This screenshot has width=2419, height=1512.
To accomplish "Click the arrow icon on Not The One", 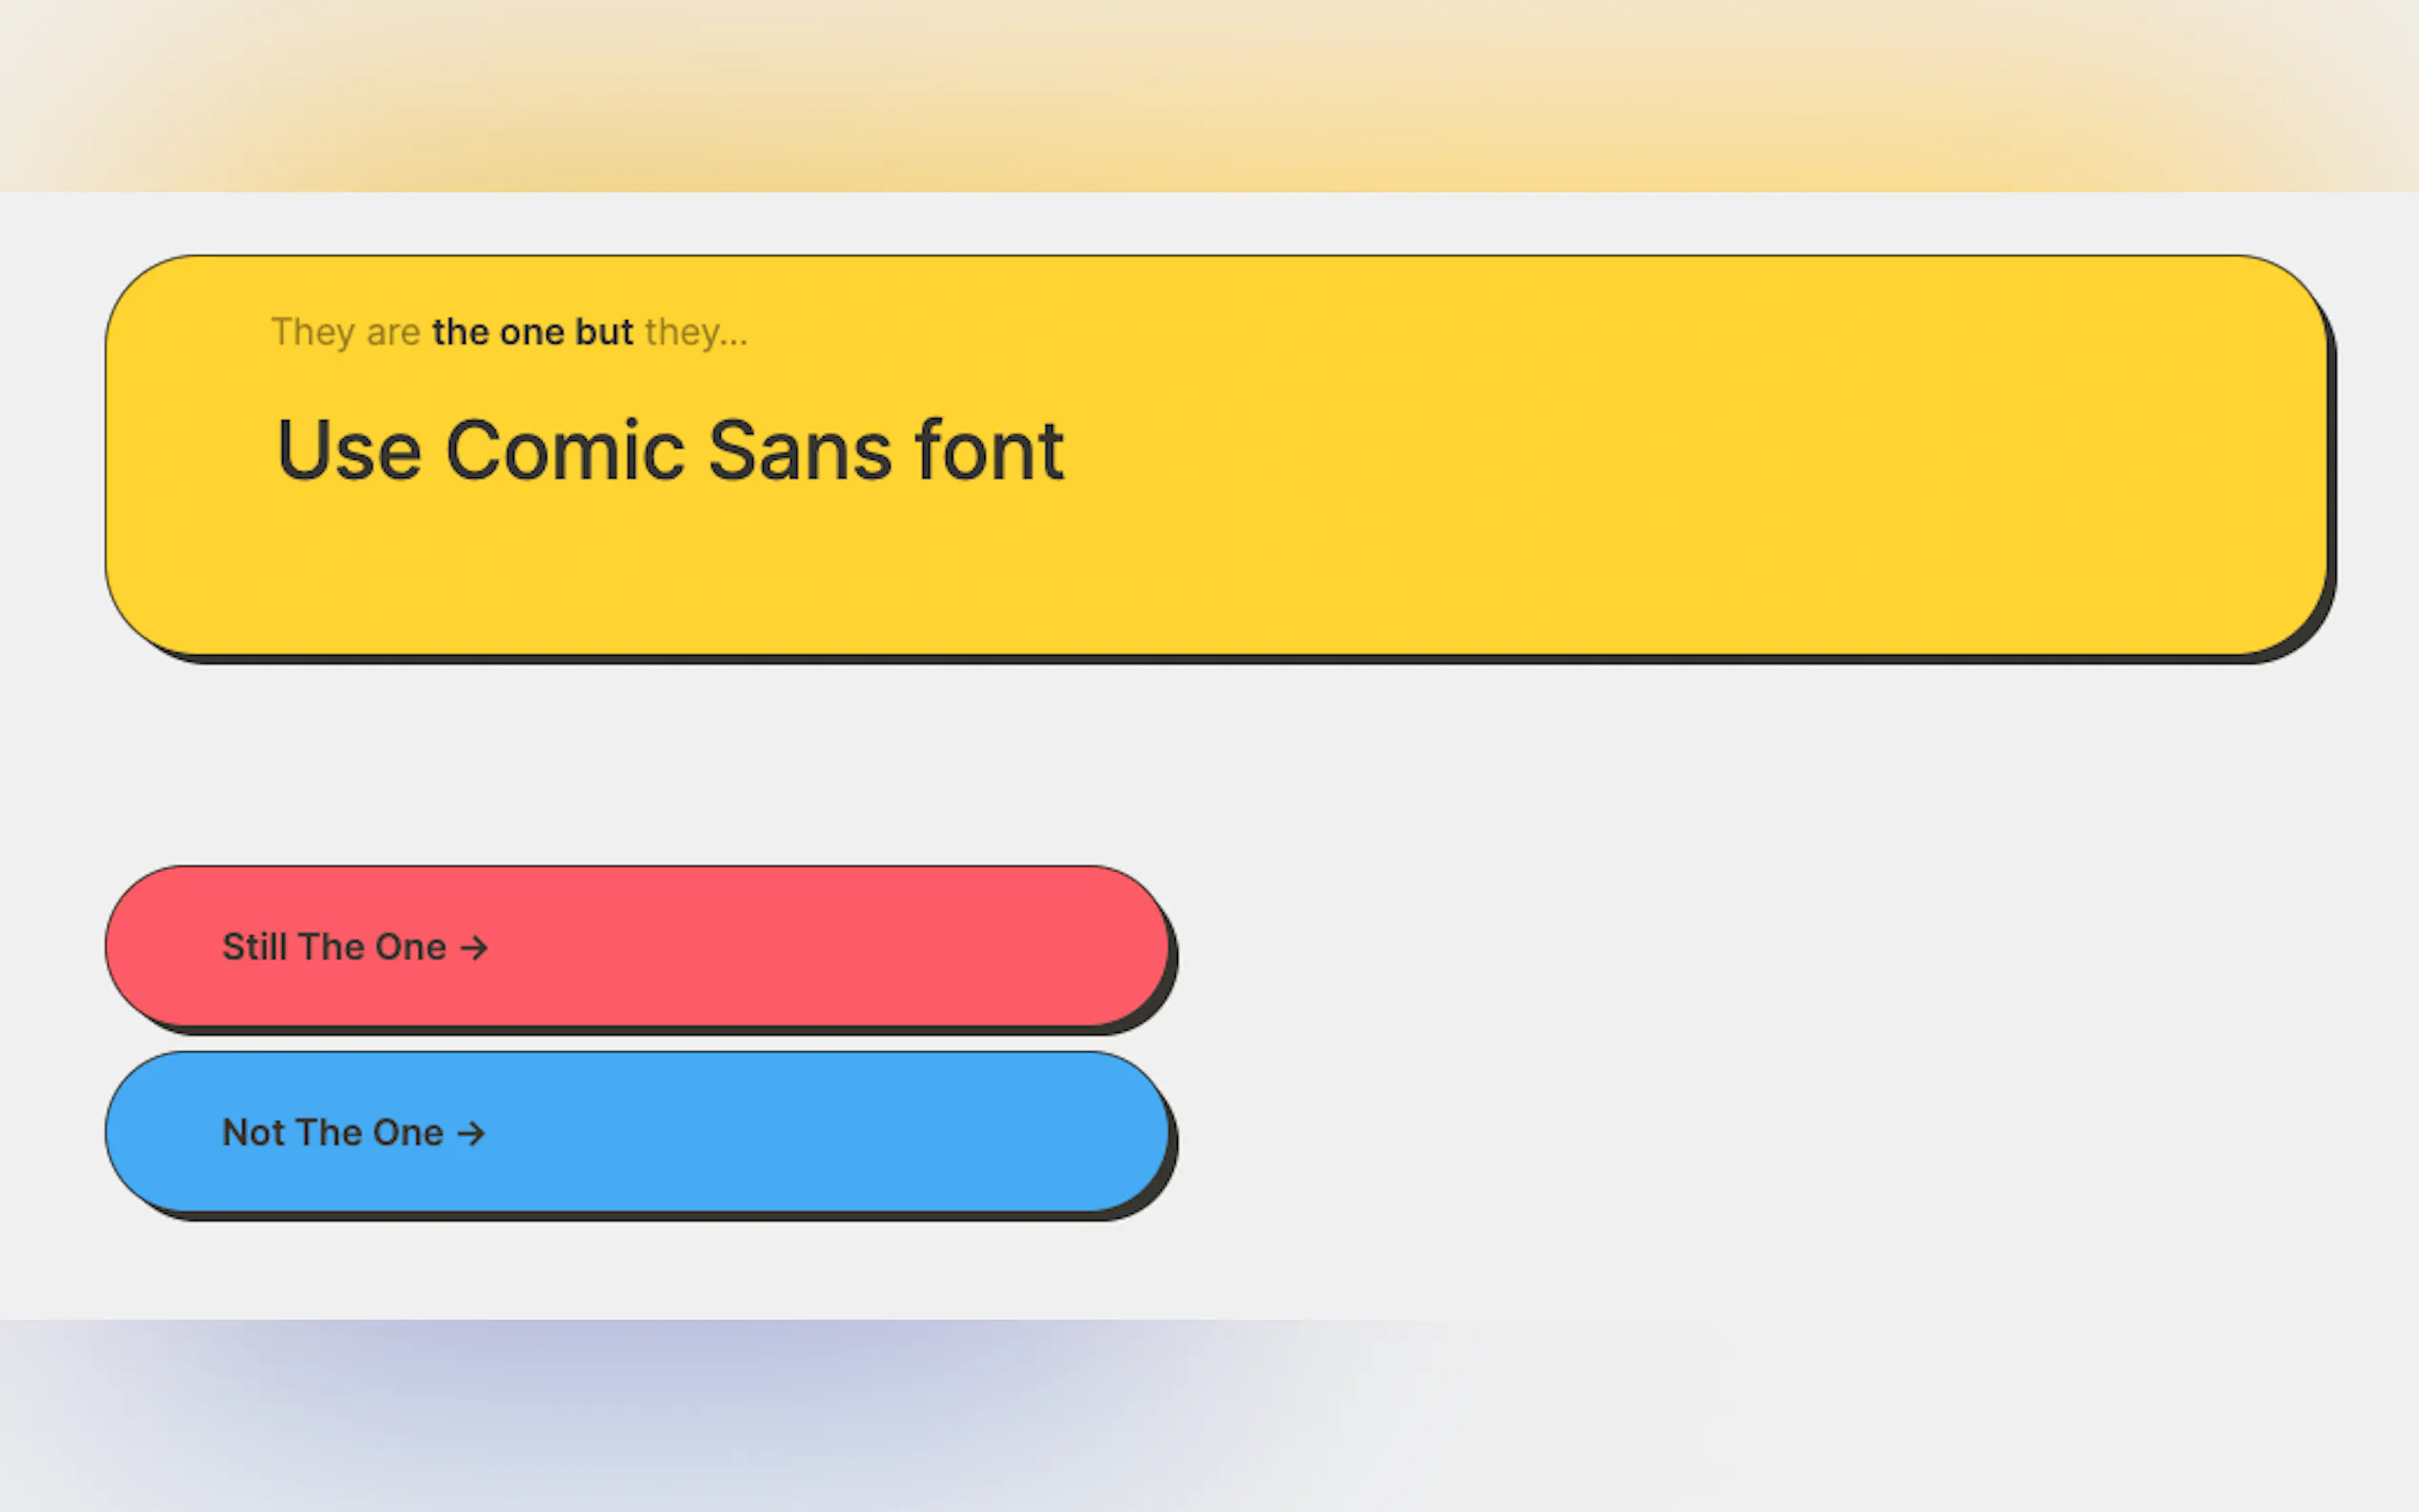I will (x=471, y=1133).
